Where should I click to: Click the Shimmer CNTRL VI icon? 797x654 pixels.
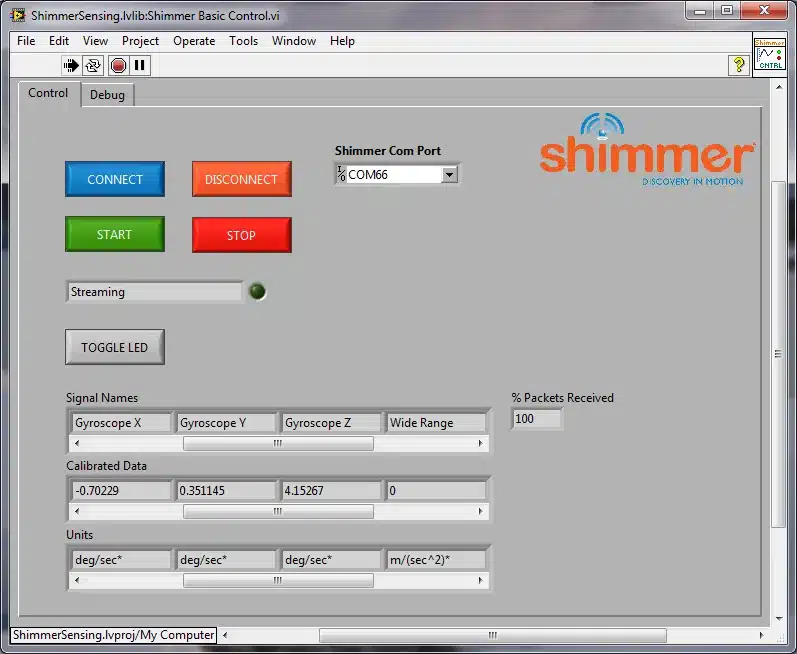pos(769,54)
